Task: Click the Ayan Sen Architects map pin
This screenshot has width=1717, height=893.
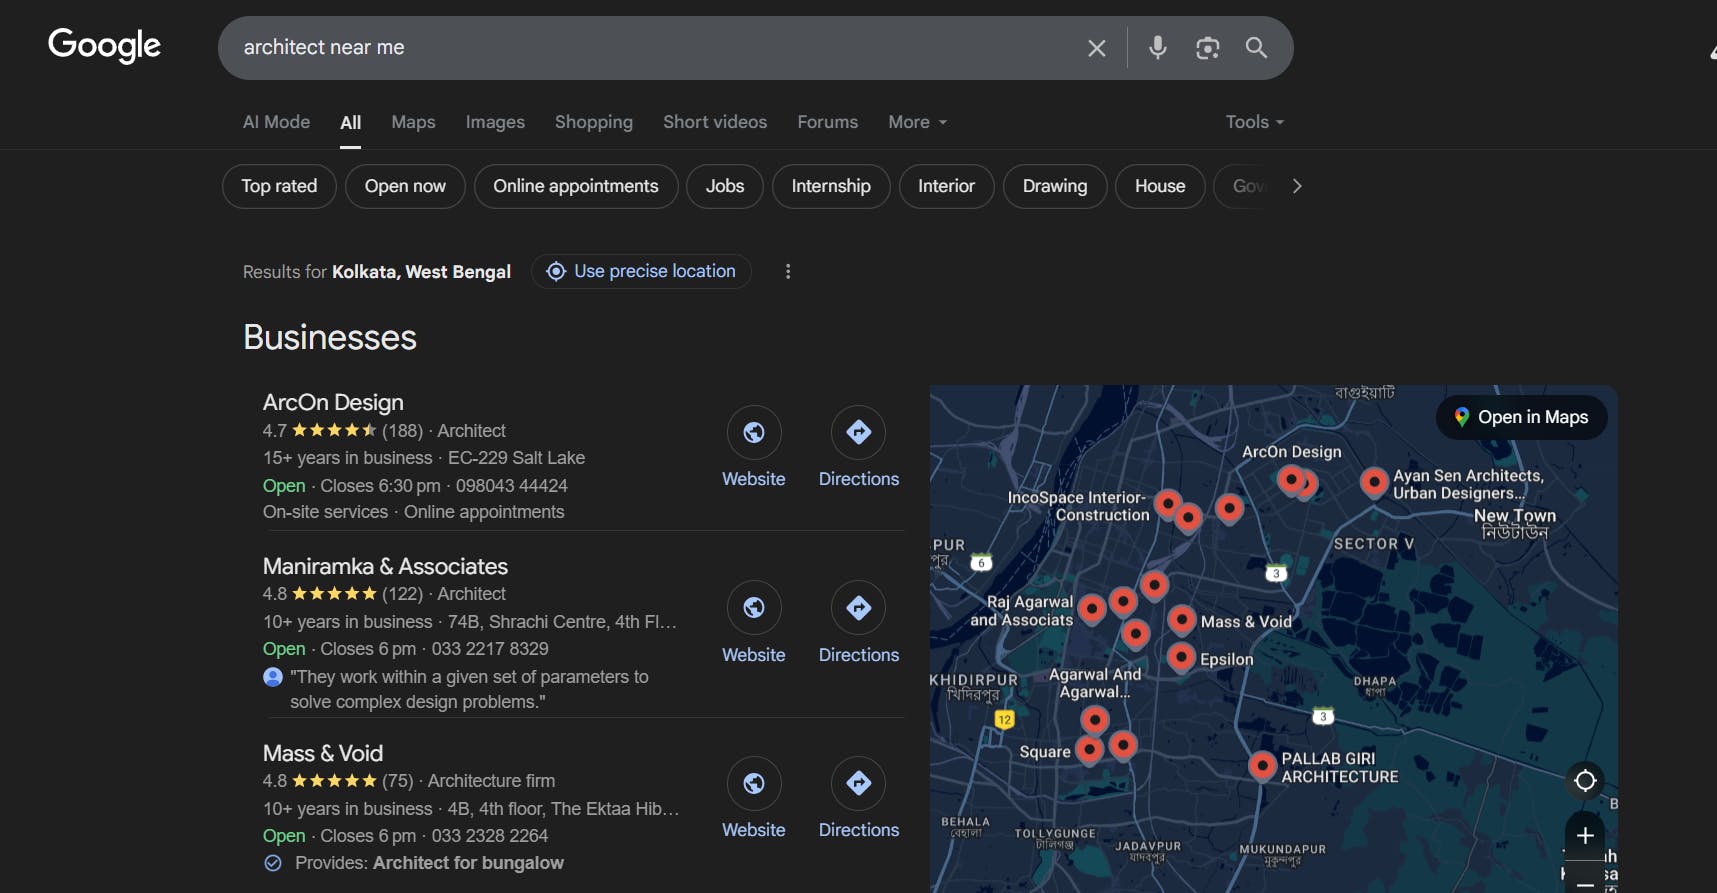Action: tap(1374, 484)
